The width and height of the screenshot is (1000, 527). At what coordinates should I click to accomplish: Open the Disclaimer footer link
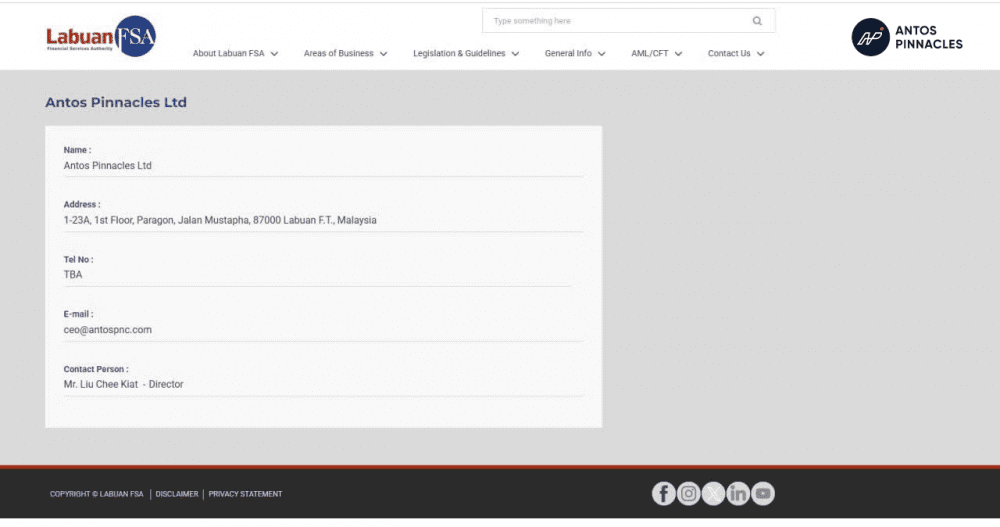coord(177,494)
